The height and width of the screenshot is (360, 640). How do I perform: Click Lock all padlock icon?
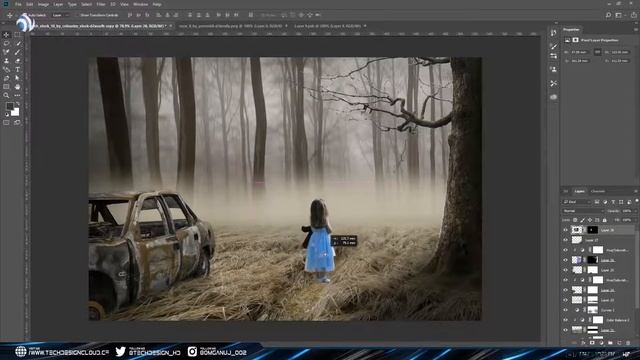[x=604, y=220]
